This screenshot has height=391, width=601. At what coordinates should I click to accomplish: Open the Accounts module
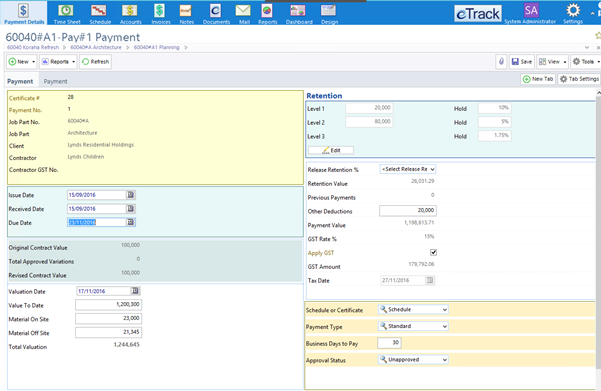tap(130, 14)
